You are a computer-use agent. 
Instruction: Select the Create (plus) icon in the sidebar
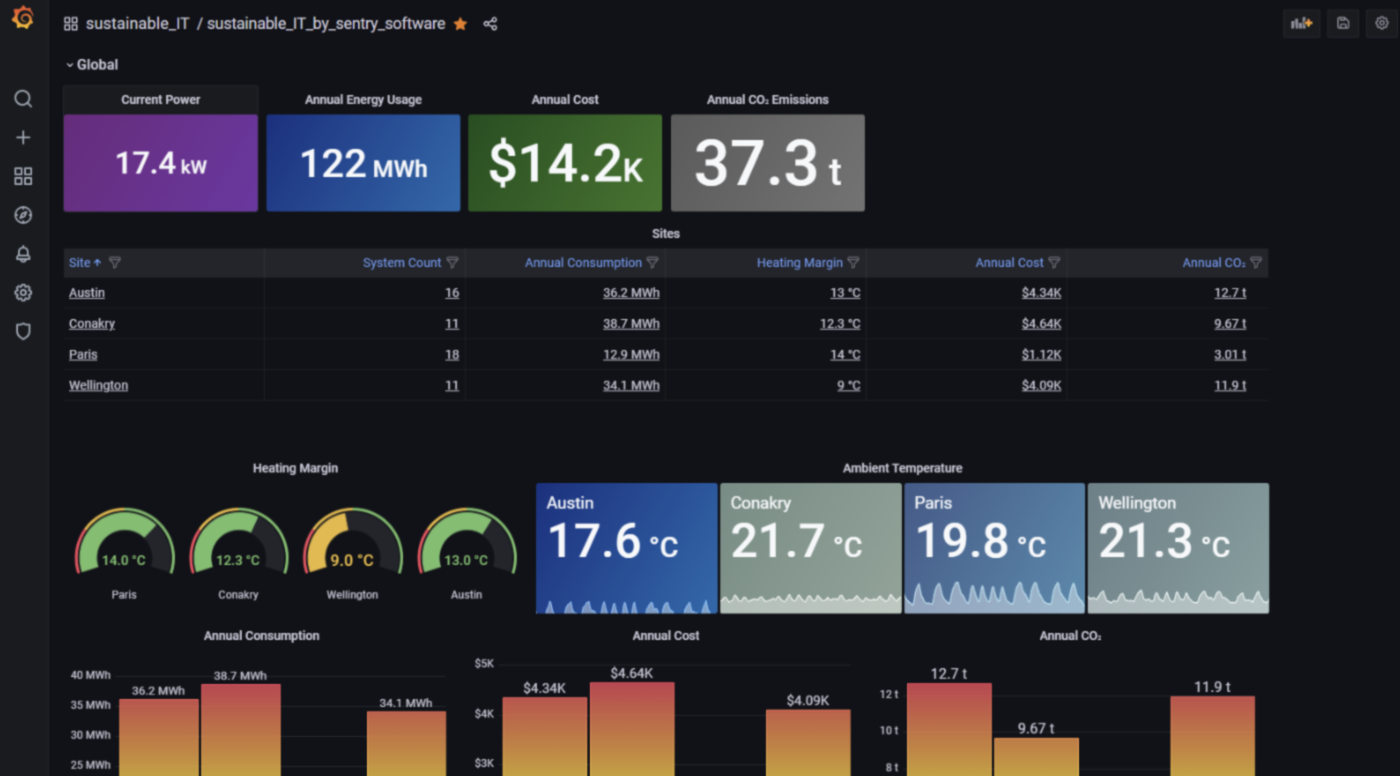point(23,137)
